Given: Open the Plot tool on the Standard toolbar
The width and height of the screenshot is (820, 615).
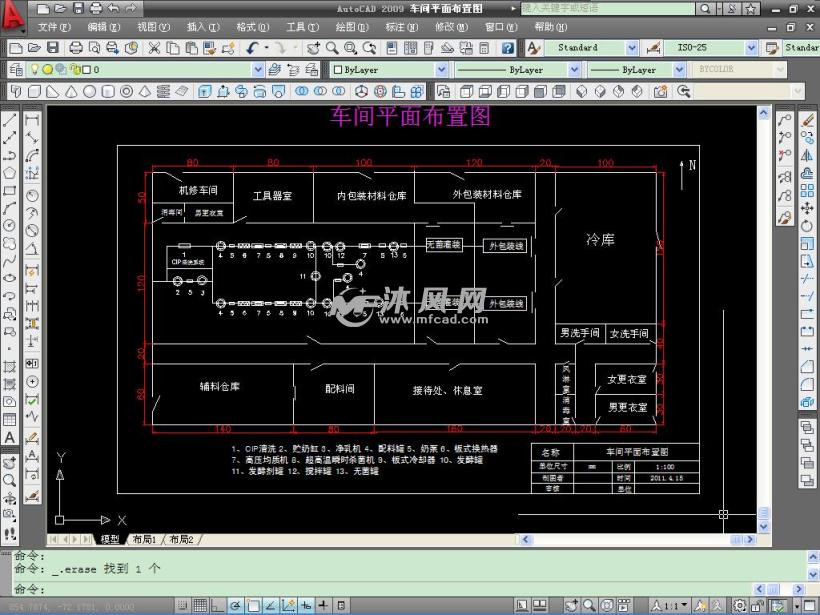Looking at the screenshot, I should coord(76,47).
